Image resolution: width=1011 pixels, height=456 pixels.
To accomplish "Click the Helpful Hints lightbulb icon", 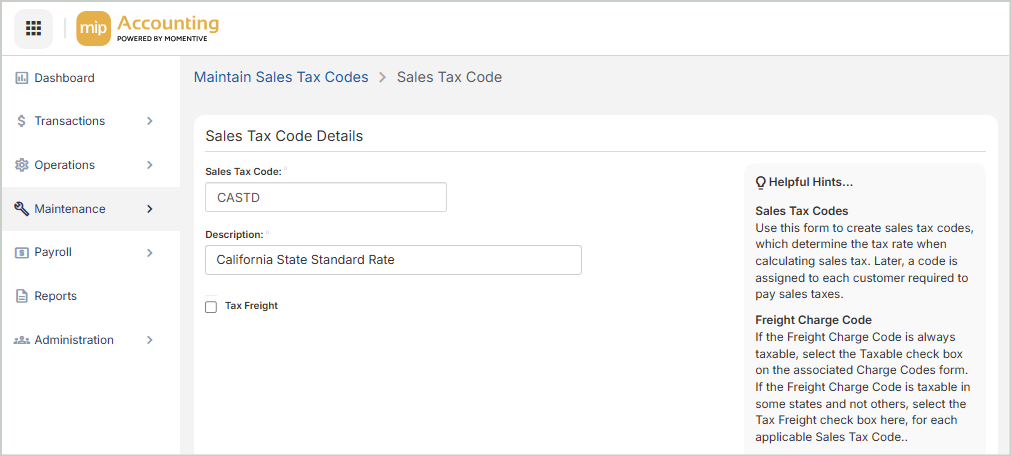I will click(x=761, y=183).
